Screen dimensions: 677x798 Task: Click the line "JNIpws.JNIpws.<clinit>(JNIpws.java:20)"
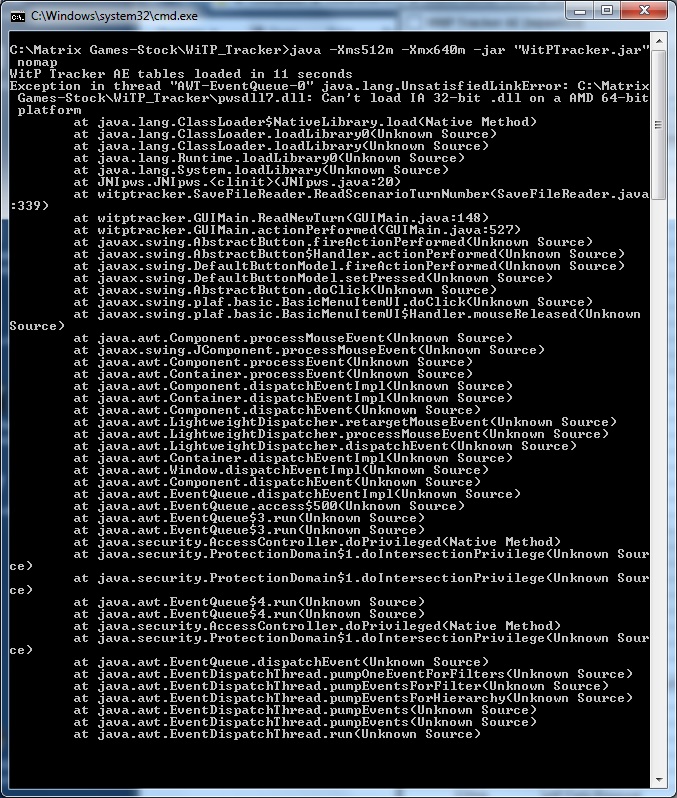pos(237,182)
